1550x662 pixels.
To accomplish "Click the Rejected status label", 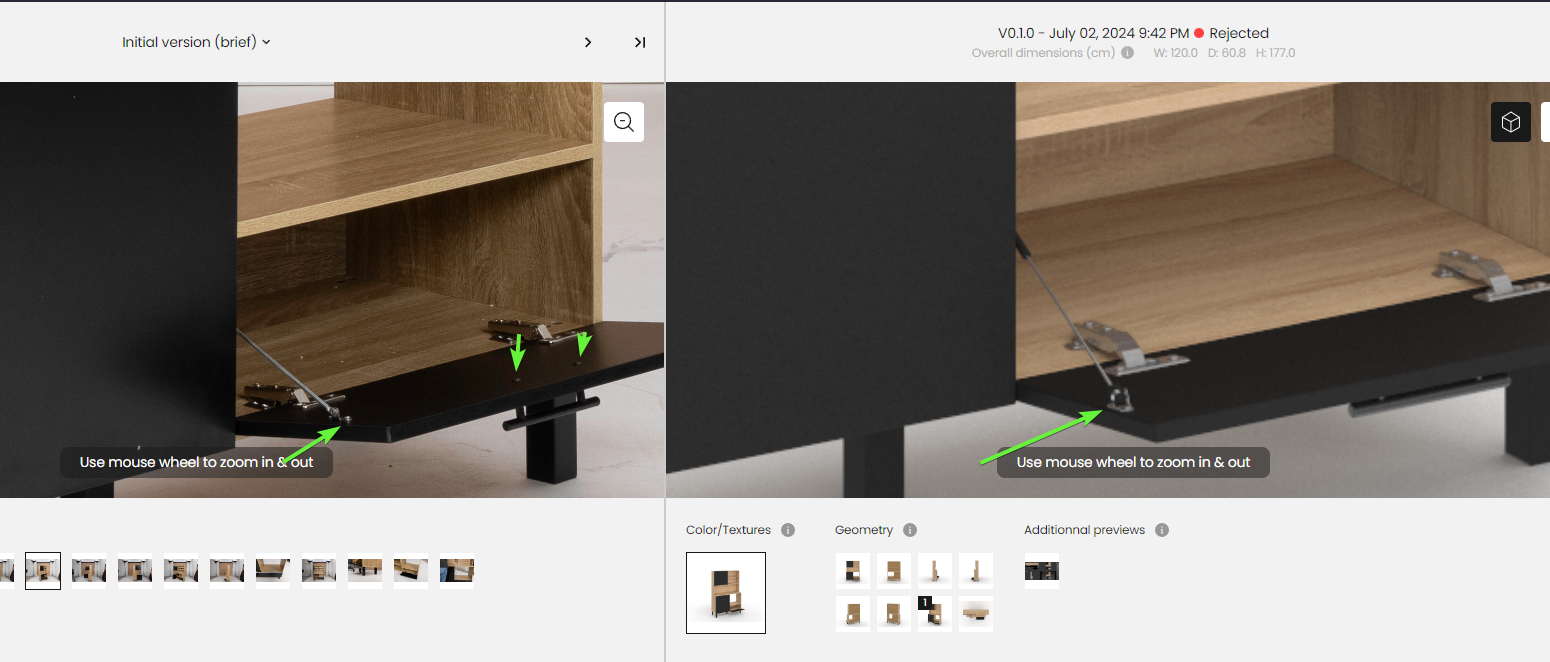I will point(1239,33).
